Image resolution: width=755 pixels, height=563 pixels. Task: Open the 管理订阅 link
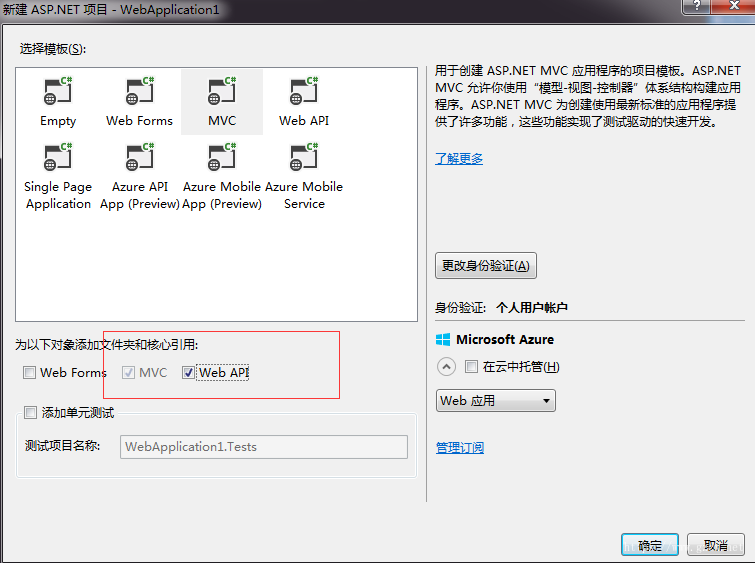[x=460, y=447]
